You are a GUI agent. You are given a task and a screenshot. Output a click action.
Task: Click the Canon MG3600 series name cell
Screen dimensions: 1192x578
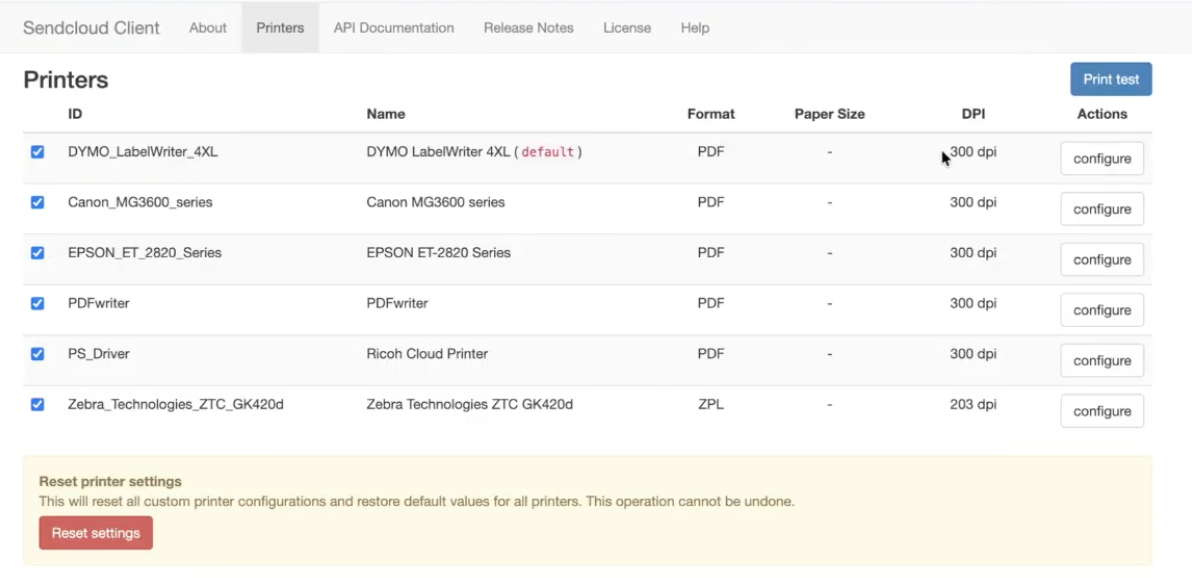point(436,202)
